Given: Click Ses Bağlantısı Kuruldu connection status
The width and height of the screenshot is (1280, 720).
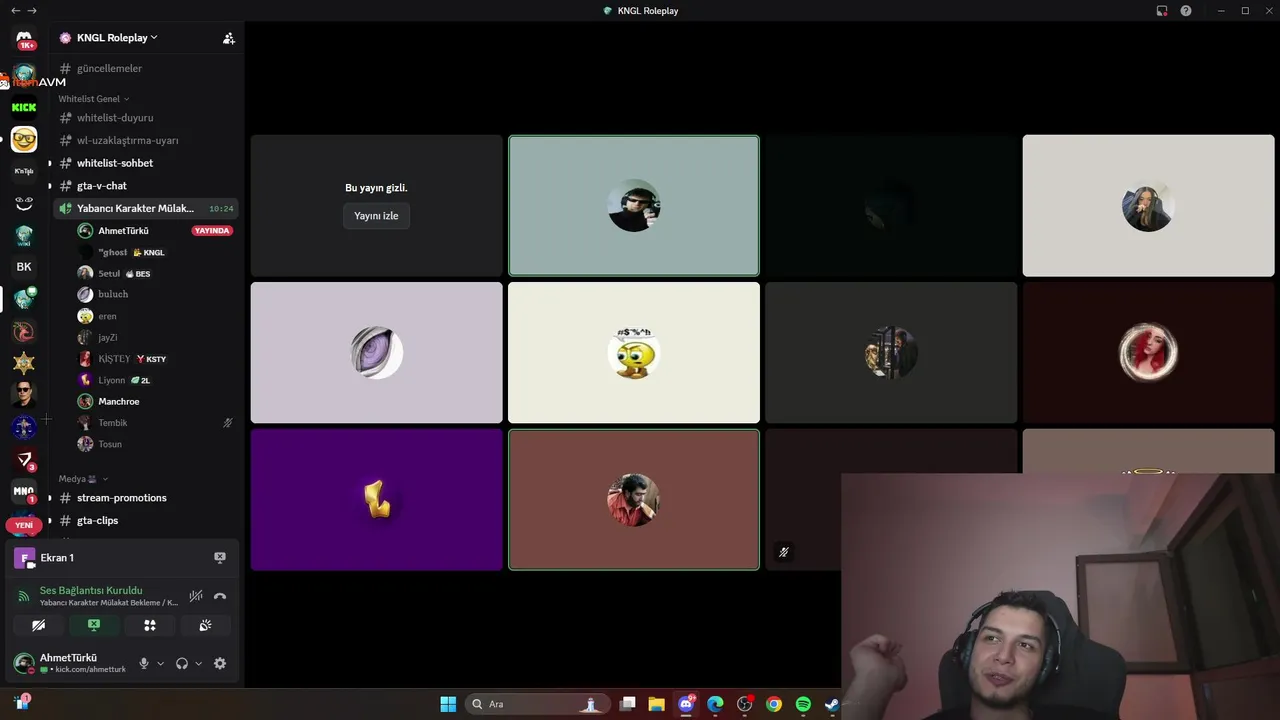Looking at the screenshot, I should point(91,591).
